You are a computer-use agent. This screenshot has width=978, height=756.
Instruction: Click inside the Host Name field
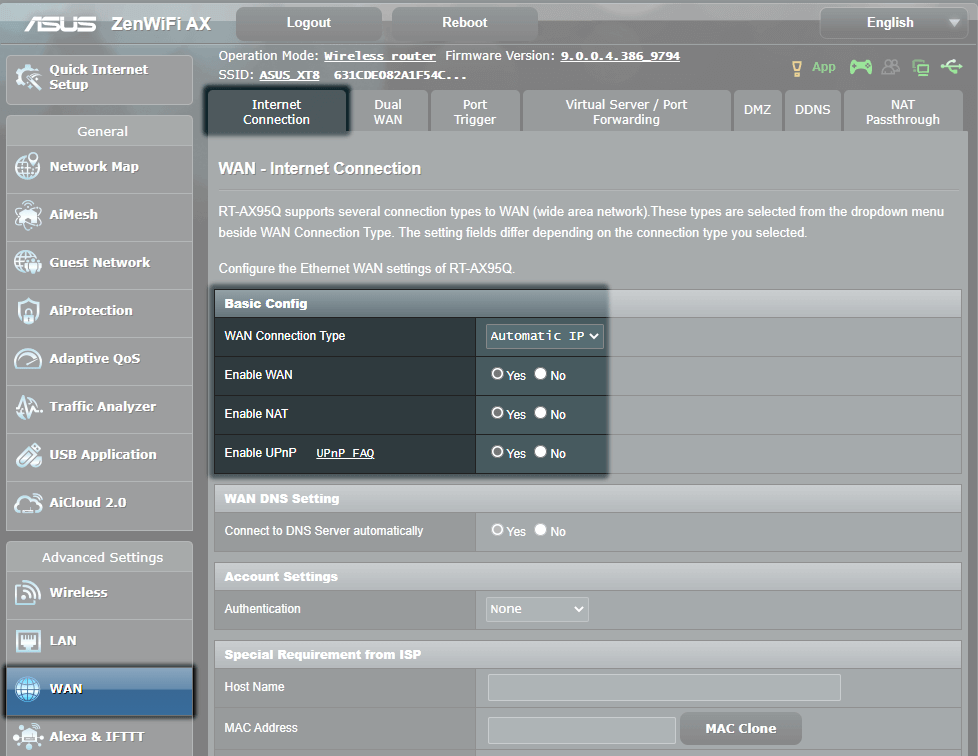point(663,687)
